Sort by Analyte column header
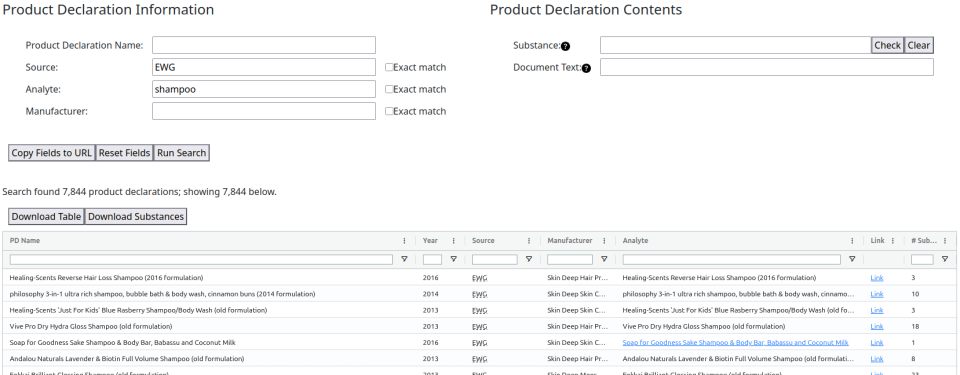This screenshot has width=960, height=375. coord(635,241)
